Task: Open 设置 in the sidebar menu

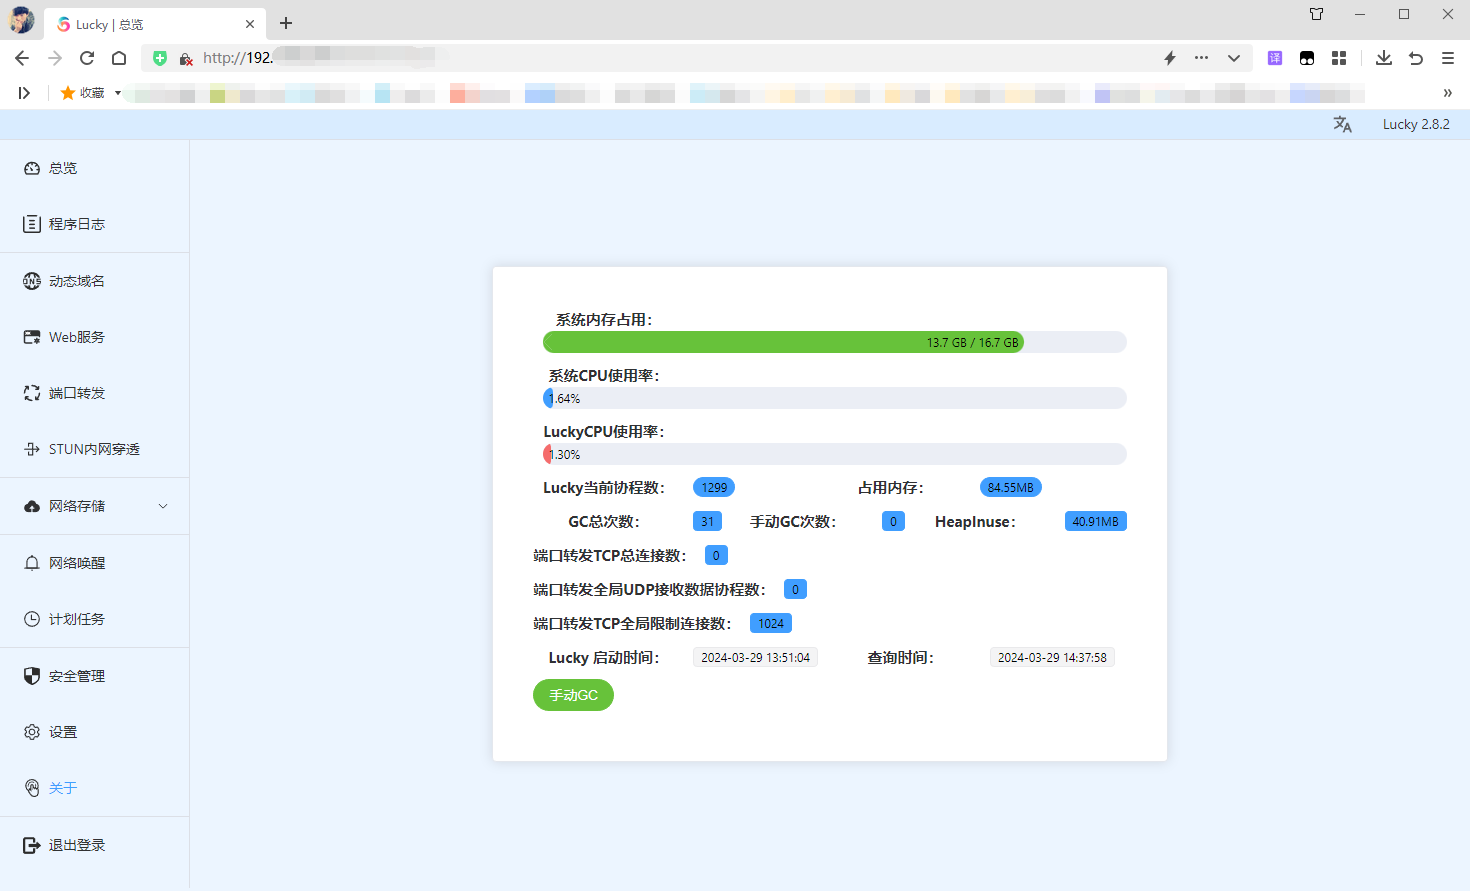Action: tap(62, 732)
